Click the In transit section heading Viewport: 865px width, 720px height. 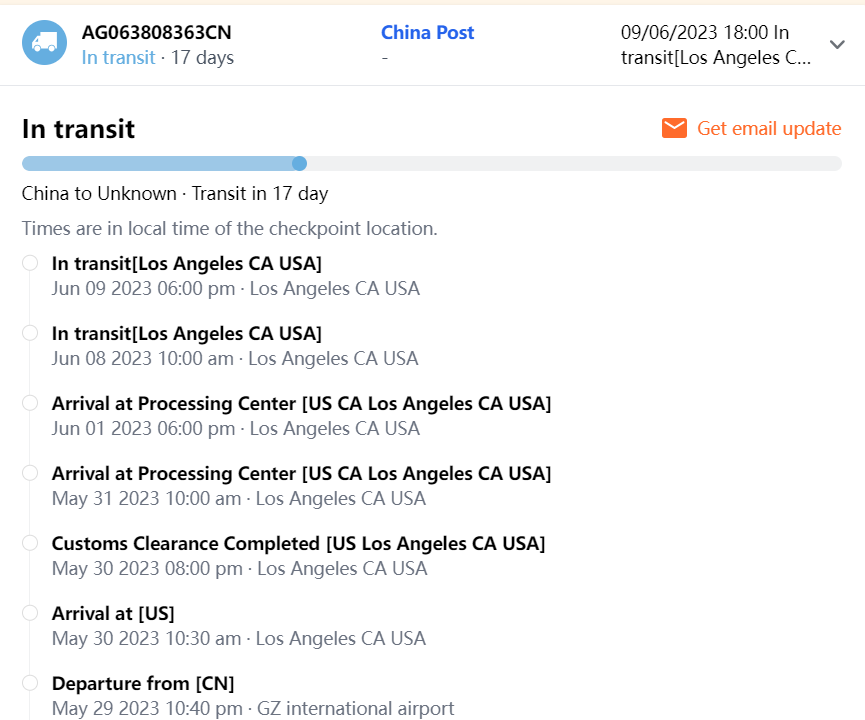78,129
